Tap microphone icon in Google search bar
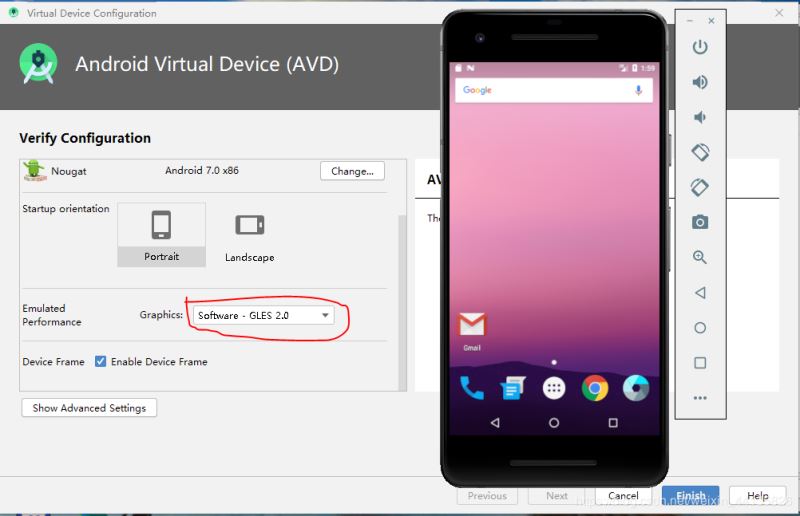 (x=638, y=90)
